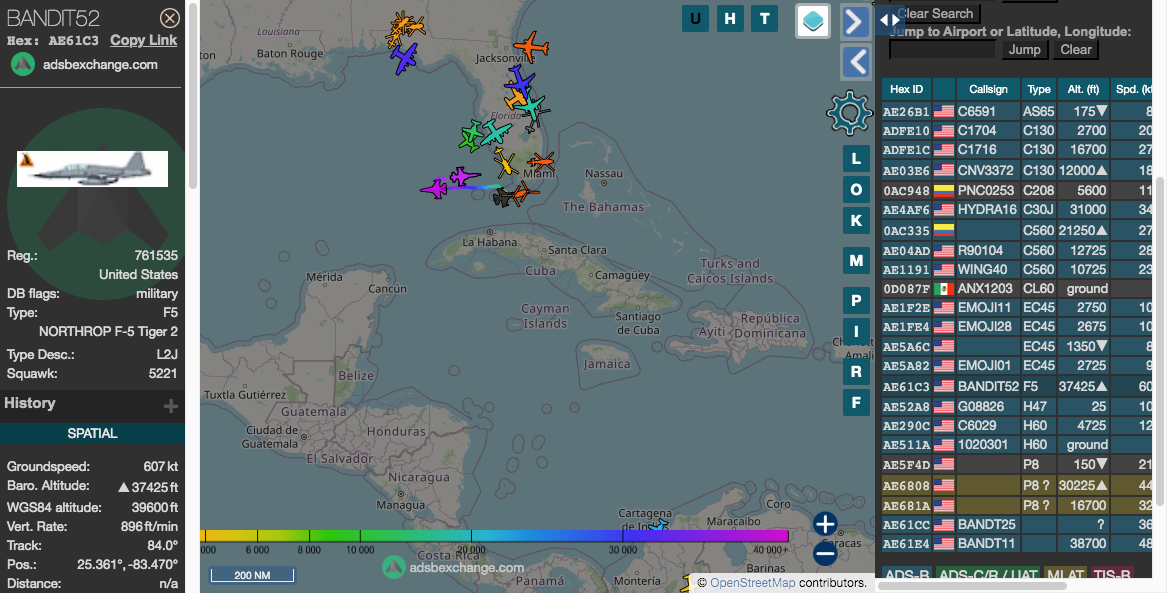Image resolution: width=1167 pixels, height=593 pixels.
Task: Toggle the R map option
Action: [x=856, y=372]
